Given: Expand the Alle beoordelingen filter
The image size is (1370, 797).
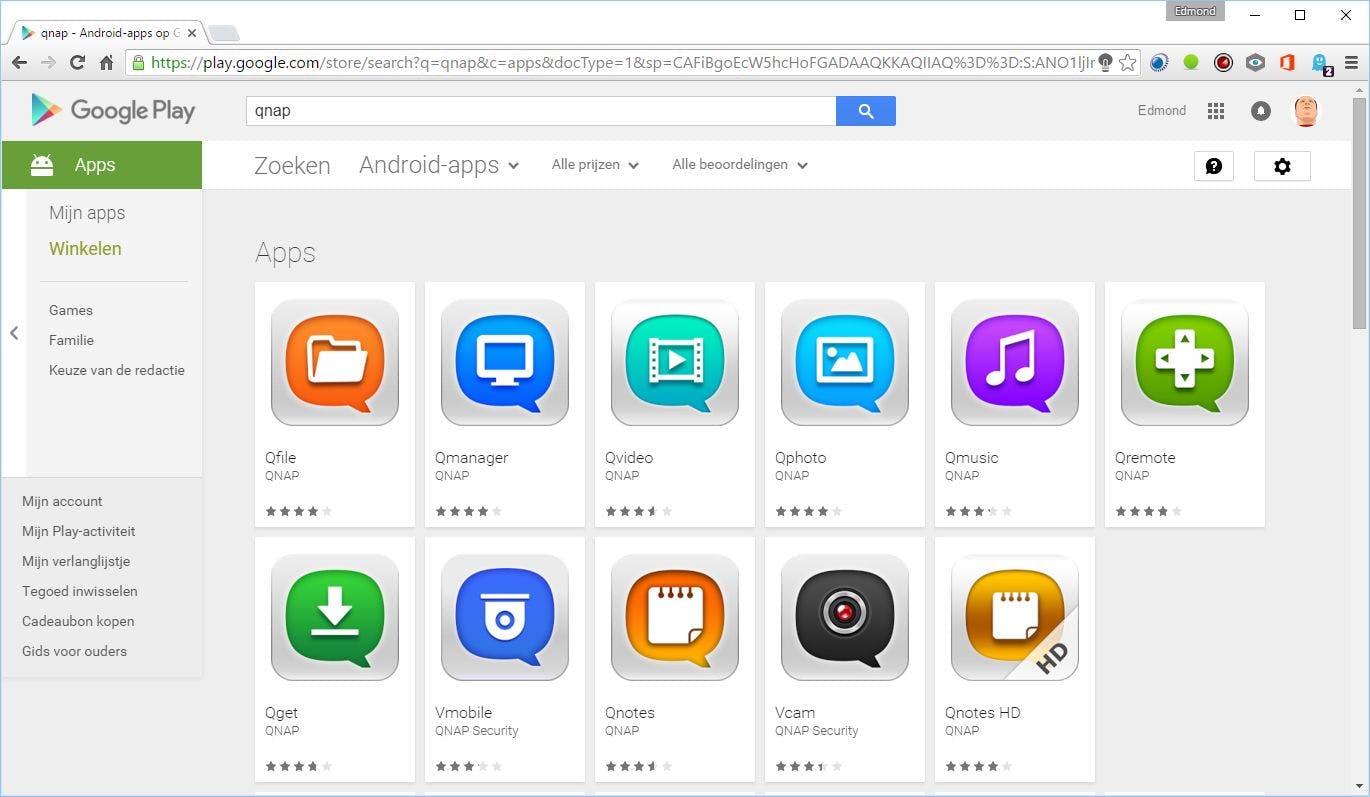Looking at the screenshot, I should tap(740, 165).
